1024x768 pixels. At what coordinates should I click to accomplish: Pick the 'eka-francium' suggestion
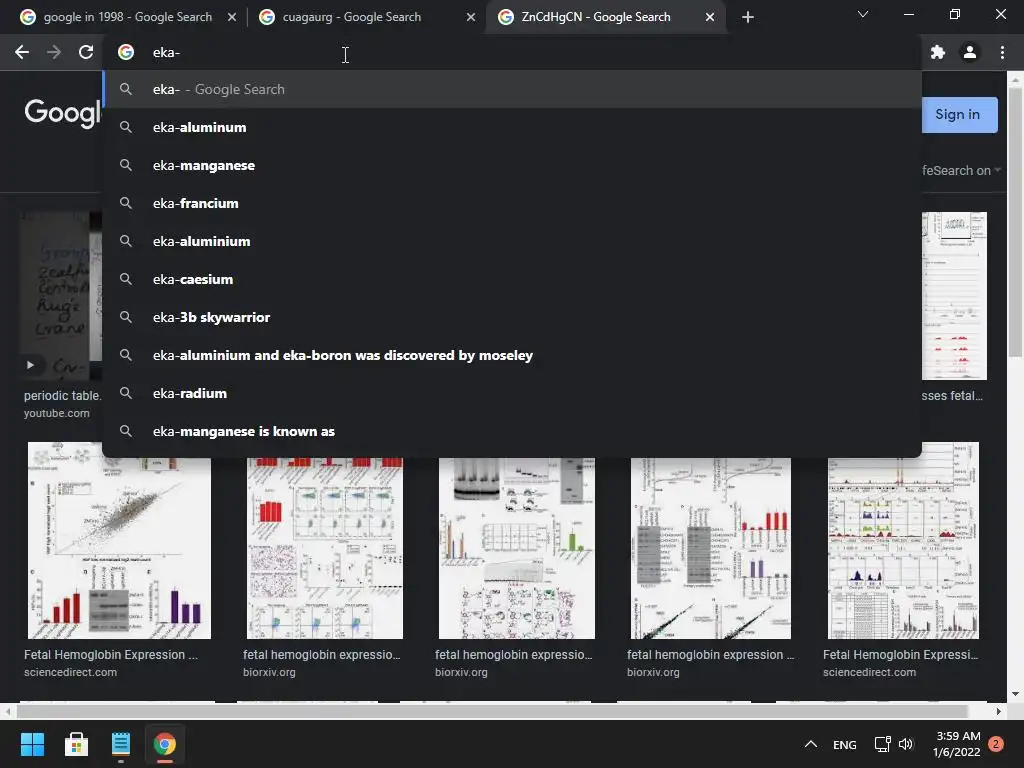(512, 203)
